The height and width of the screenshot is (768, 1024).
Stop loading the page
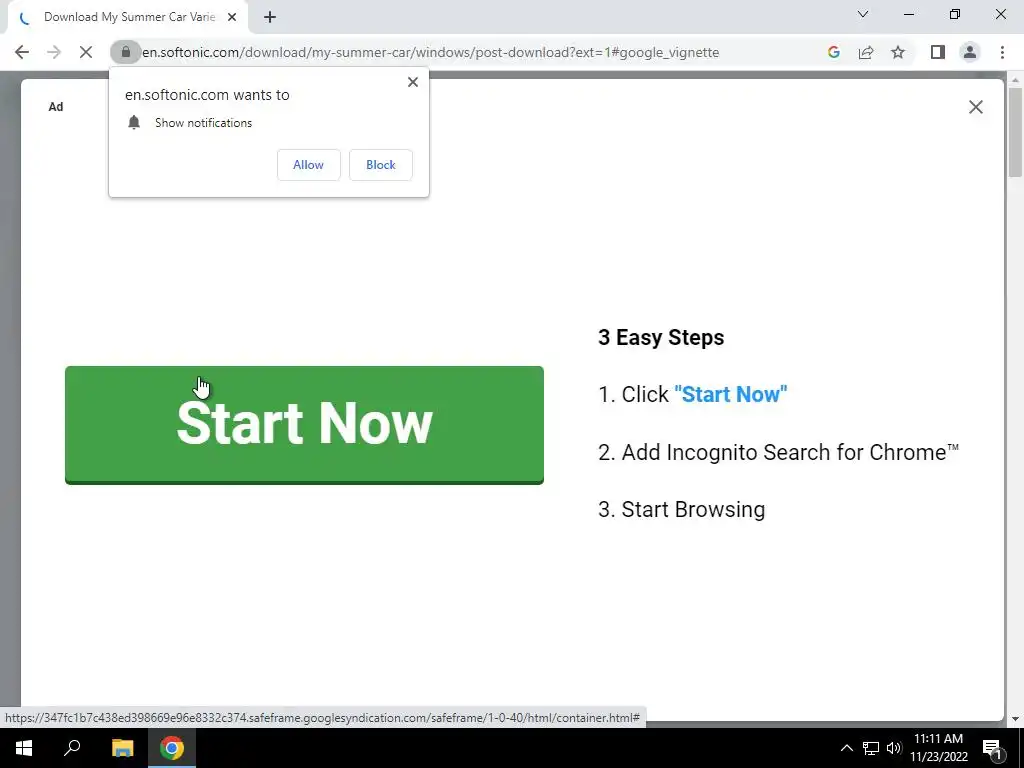pos(86,52)
